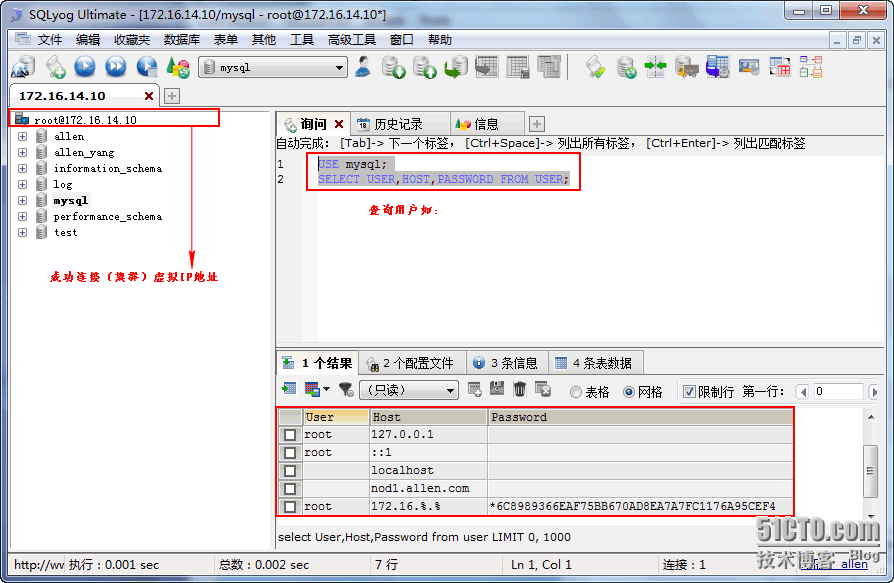The height and width of the screenshot is (583, 894).
Task: Click Execute and Edit Resultset icon
Action: pos(147,67)
